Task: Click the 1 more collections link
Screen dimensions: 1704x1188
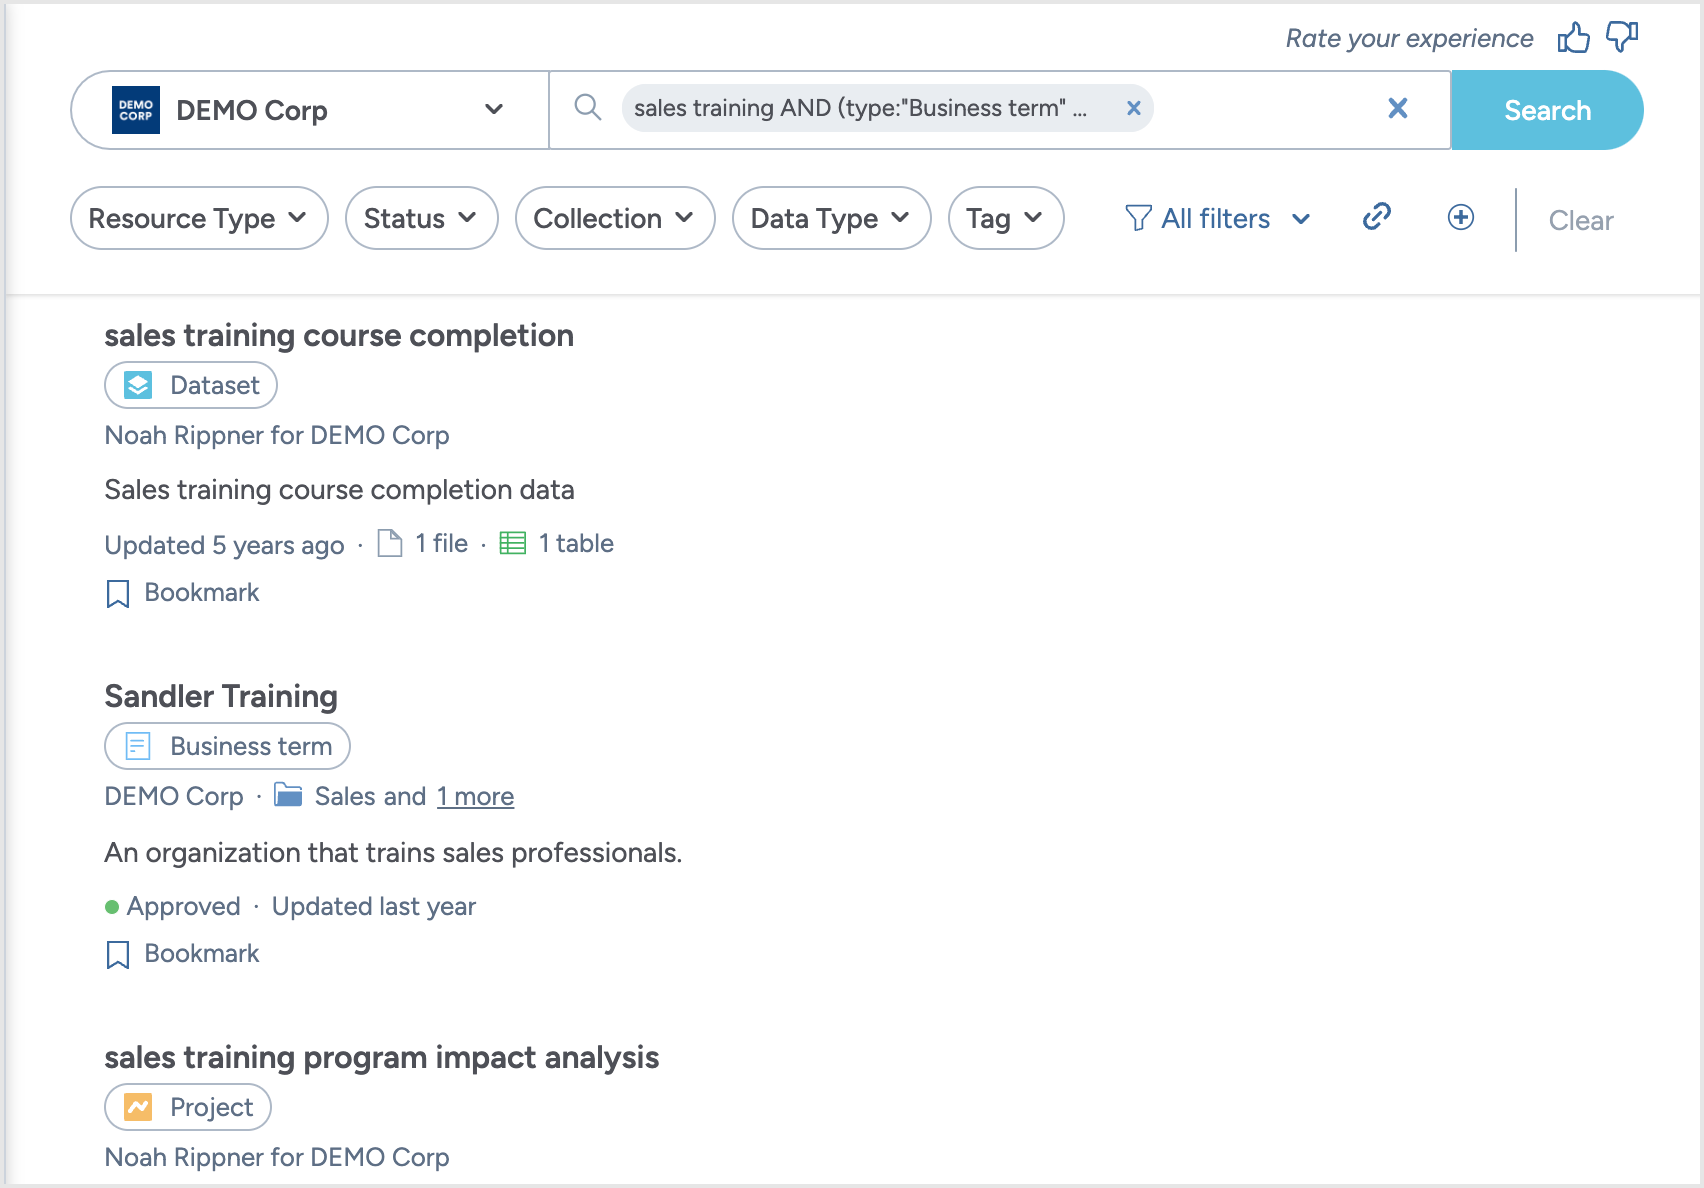Action: [x=475, y=796]
